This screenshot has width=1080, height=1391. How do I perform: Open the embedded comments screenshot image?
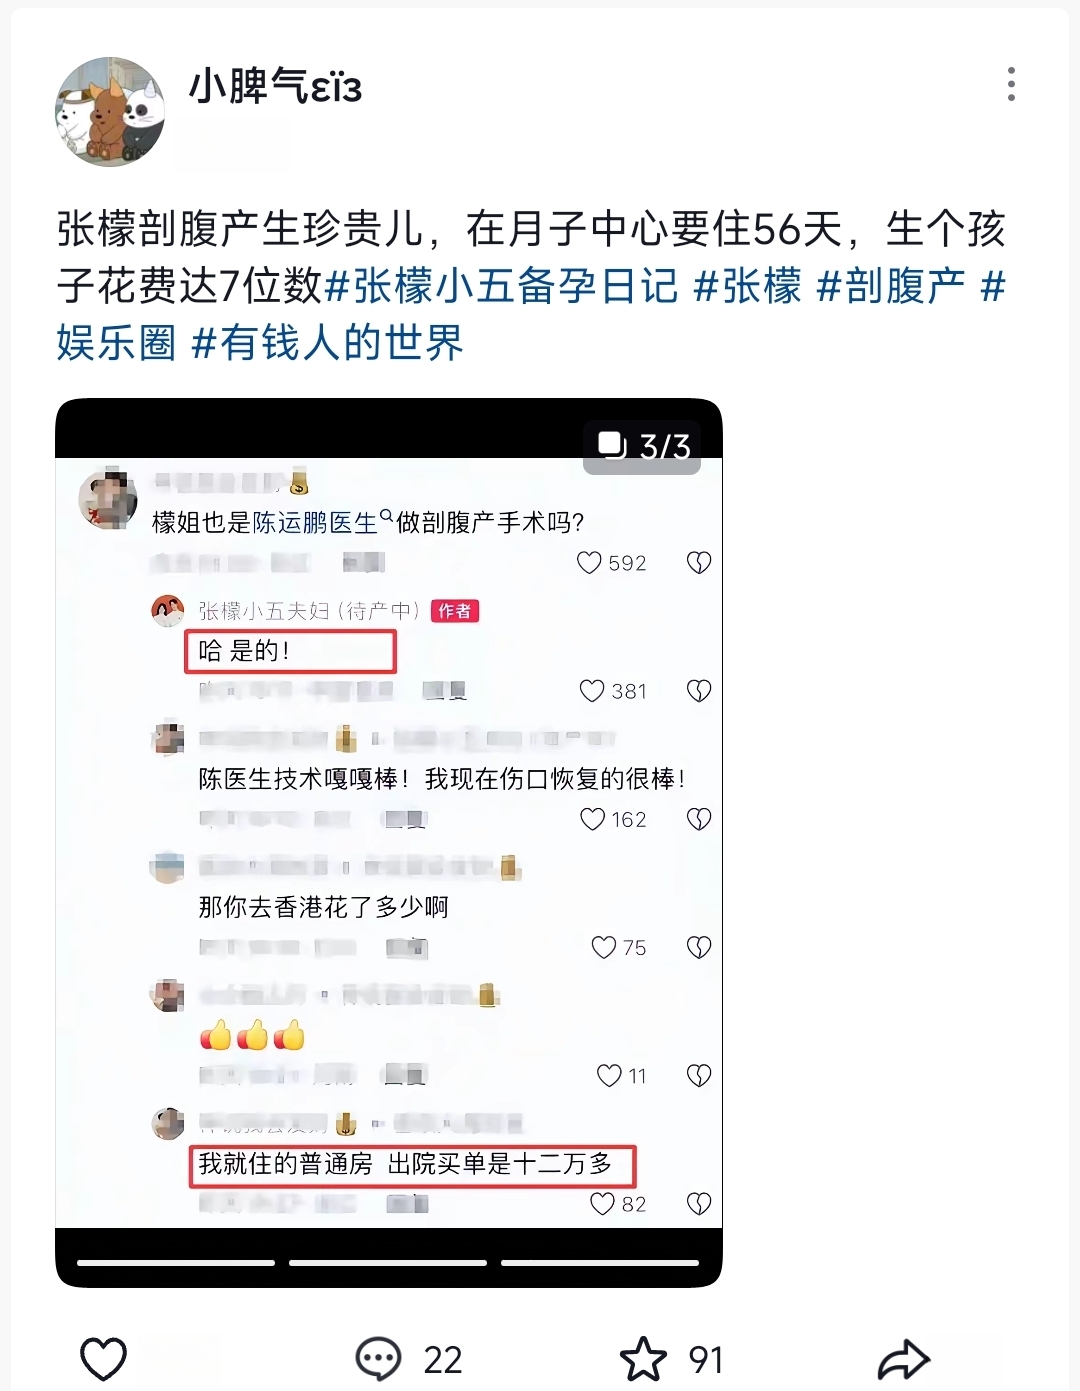[x=389, y=843]
